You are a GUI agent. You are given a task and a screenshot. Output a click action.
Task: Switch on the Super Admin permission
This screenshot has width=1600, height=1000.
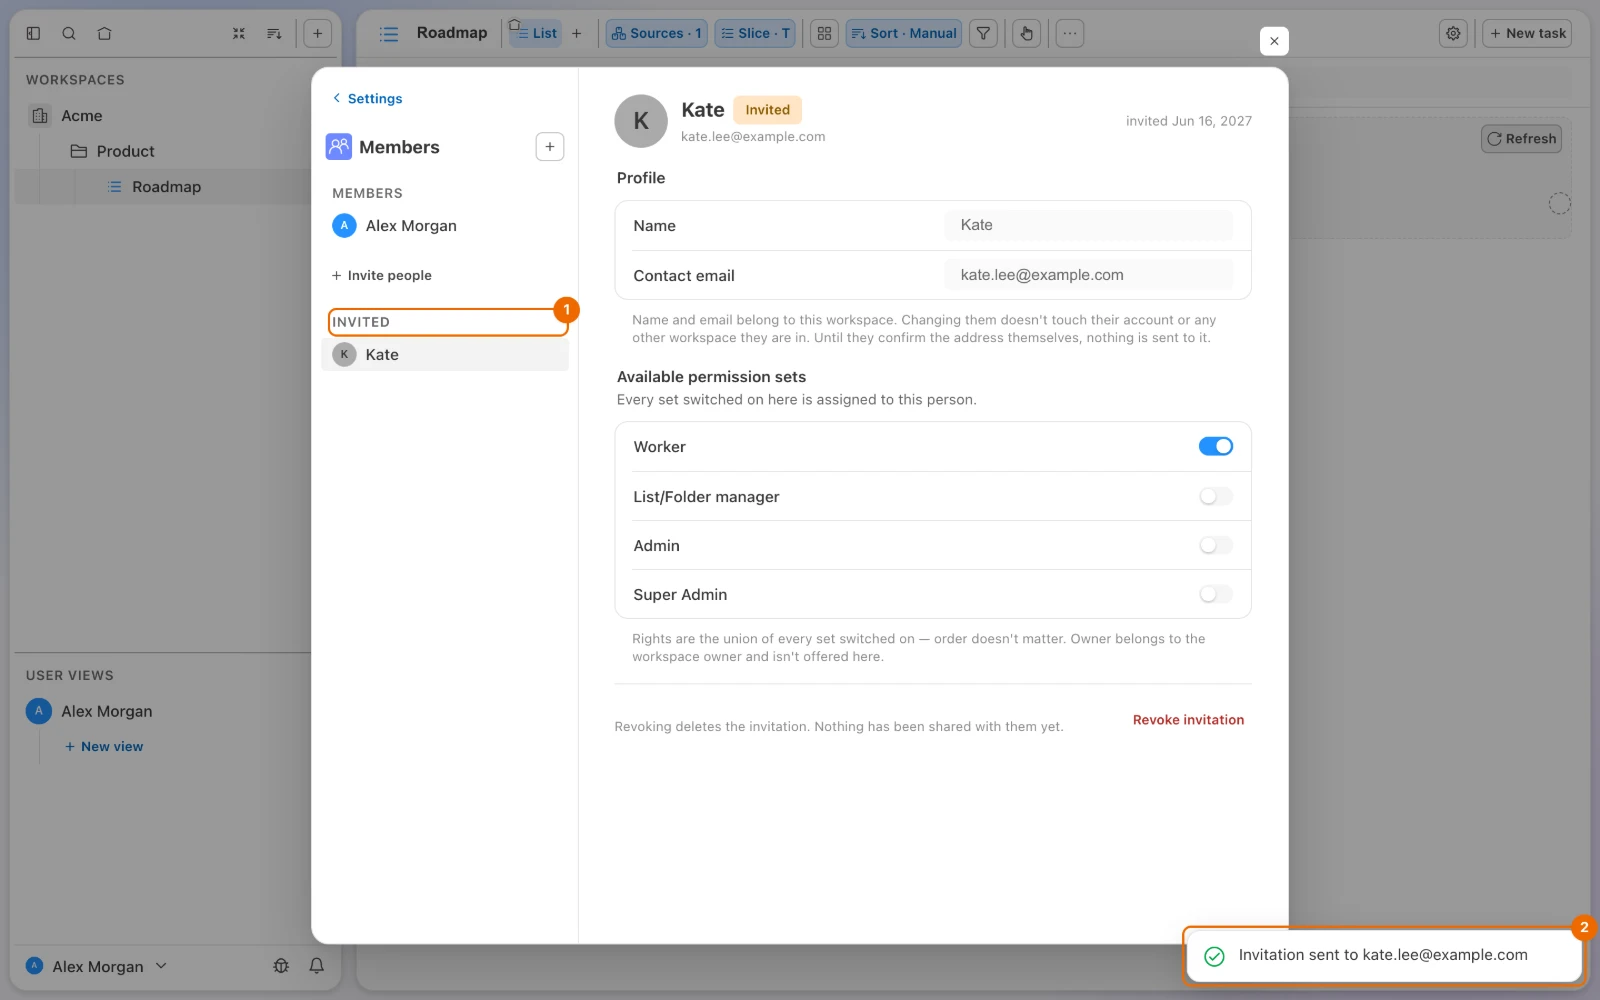point(1216,594)
